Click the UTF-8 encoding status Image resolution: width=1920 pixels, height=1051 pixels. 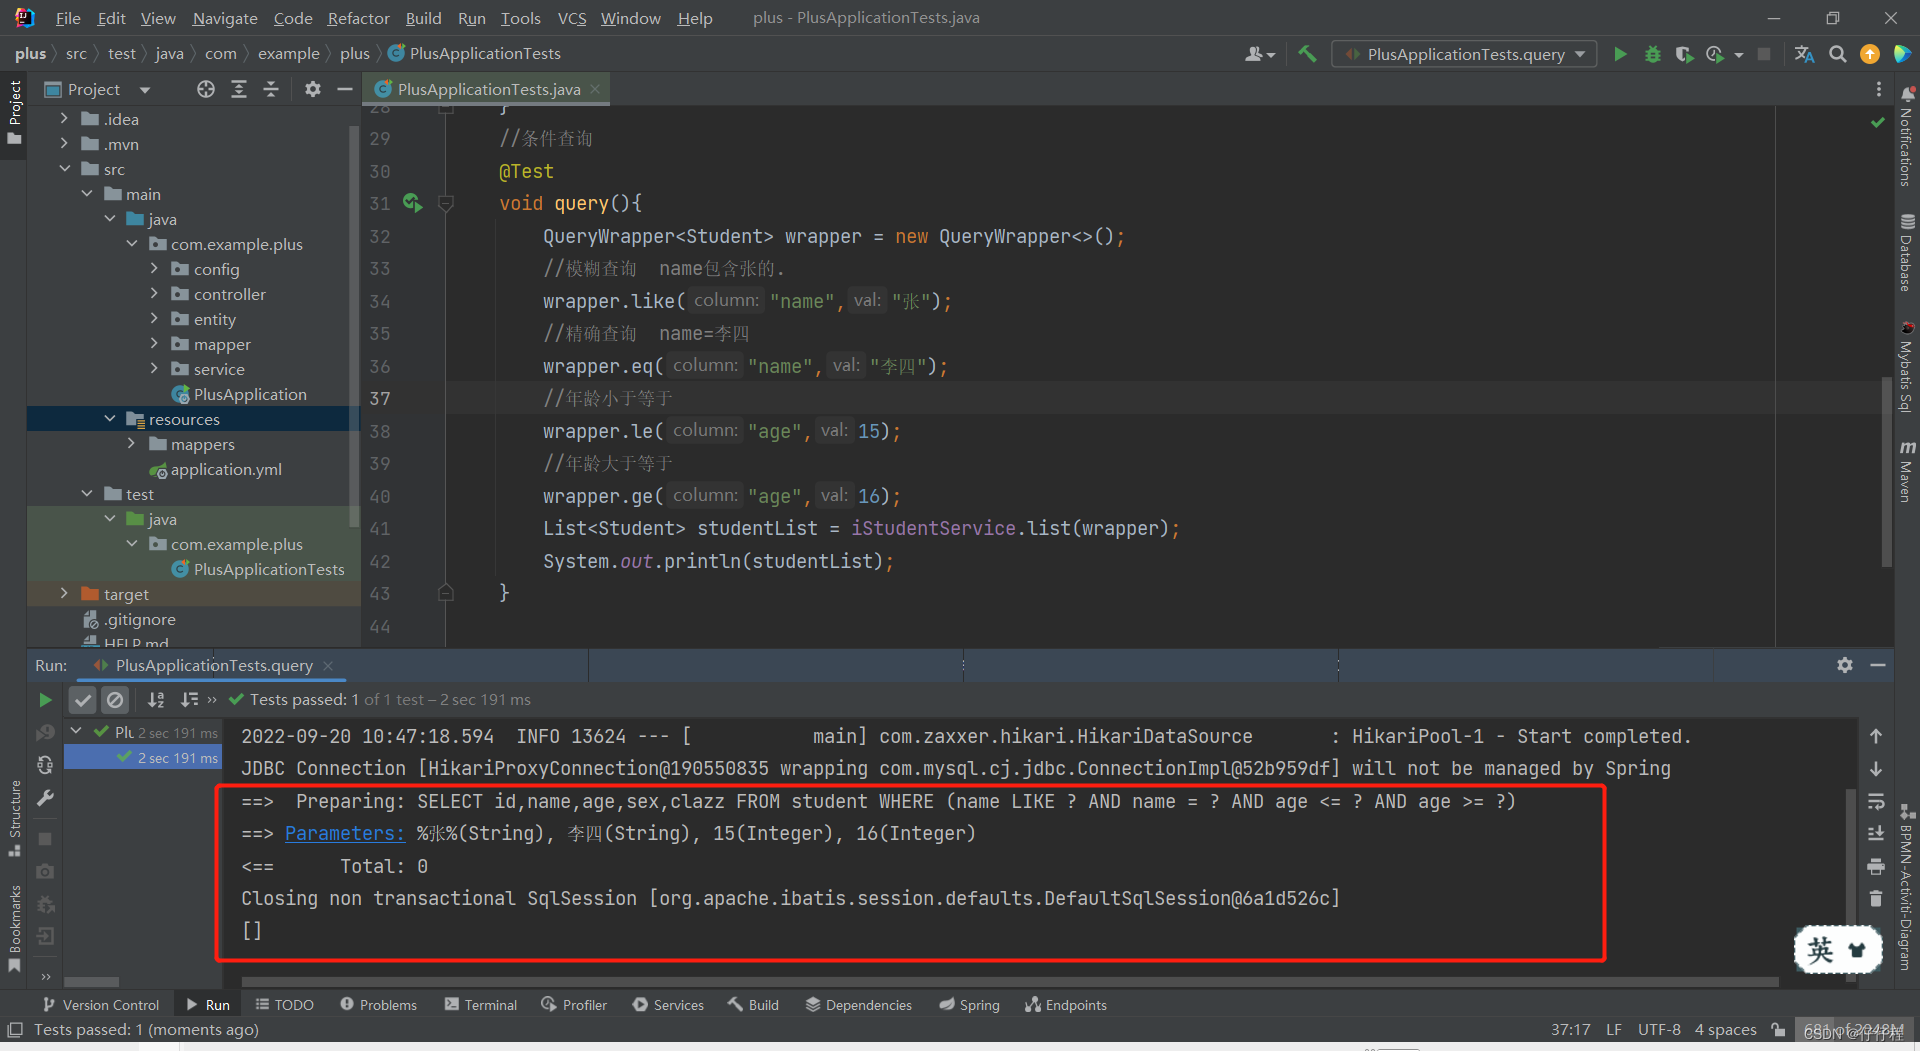[1659, 1030]
